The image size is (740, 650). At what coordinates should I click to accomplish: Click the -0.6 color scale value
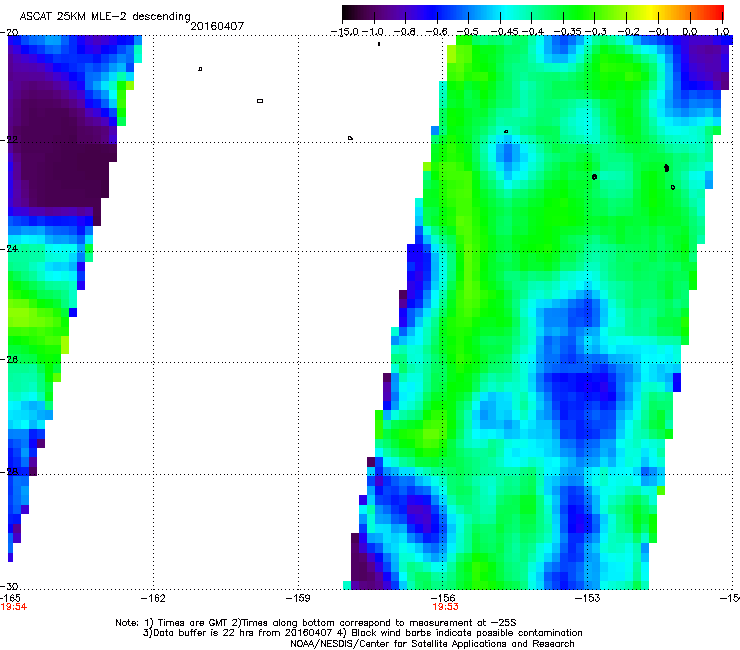[437, 32]
